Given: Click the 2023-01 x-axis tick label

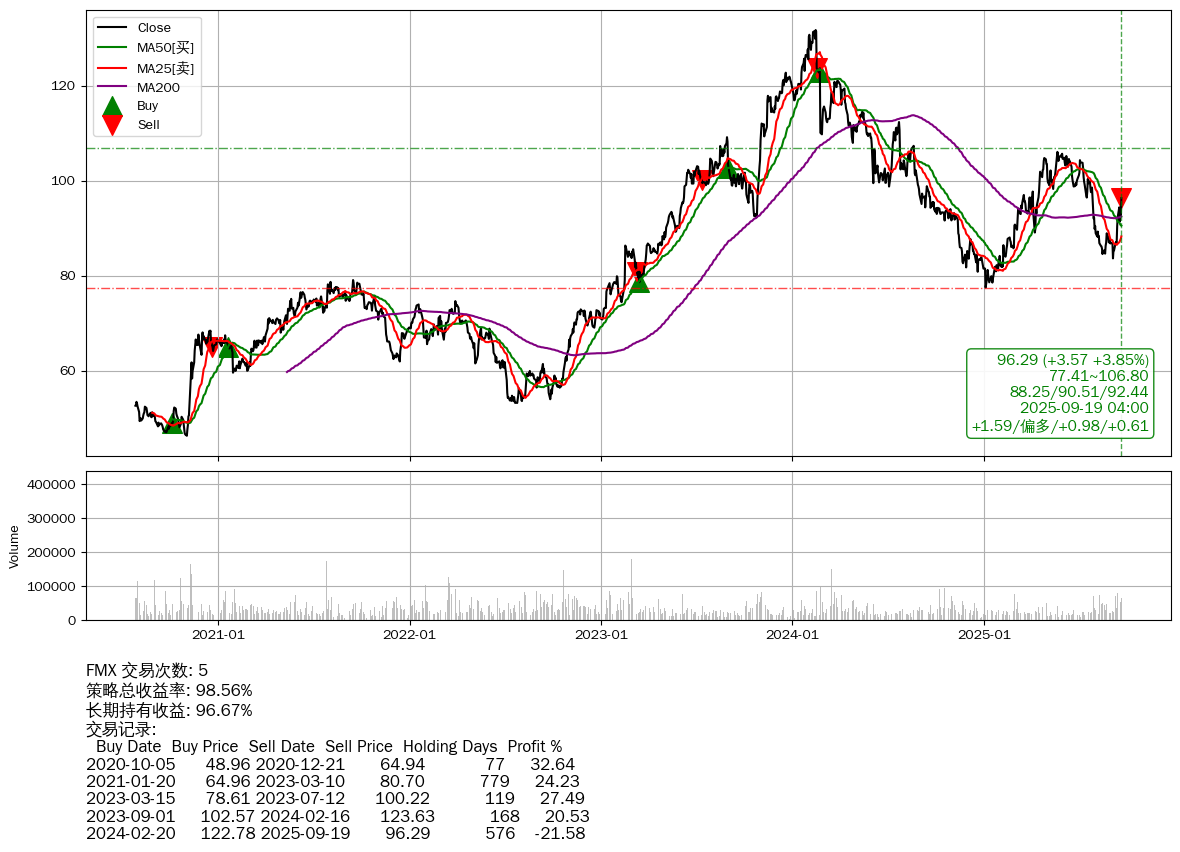Looking at the screenshot, I should pos(601,634).
